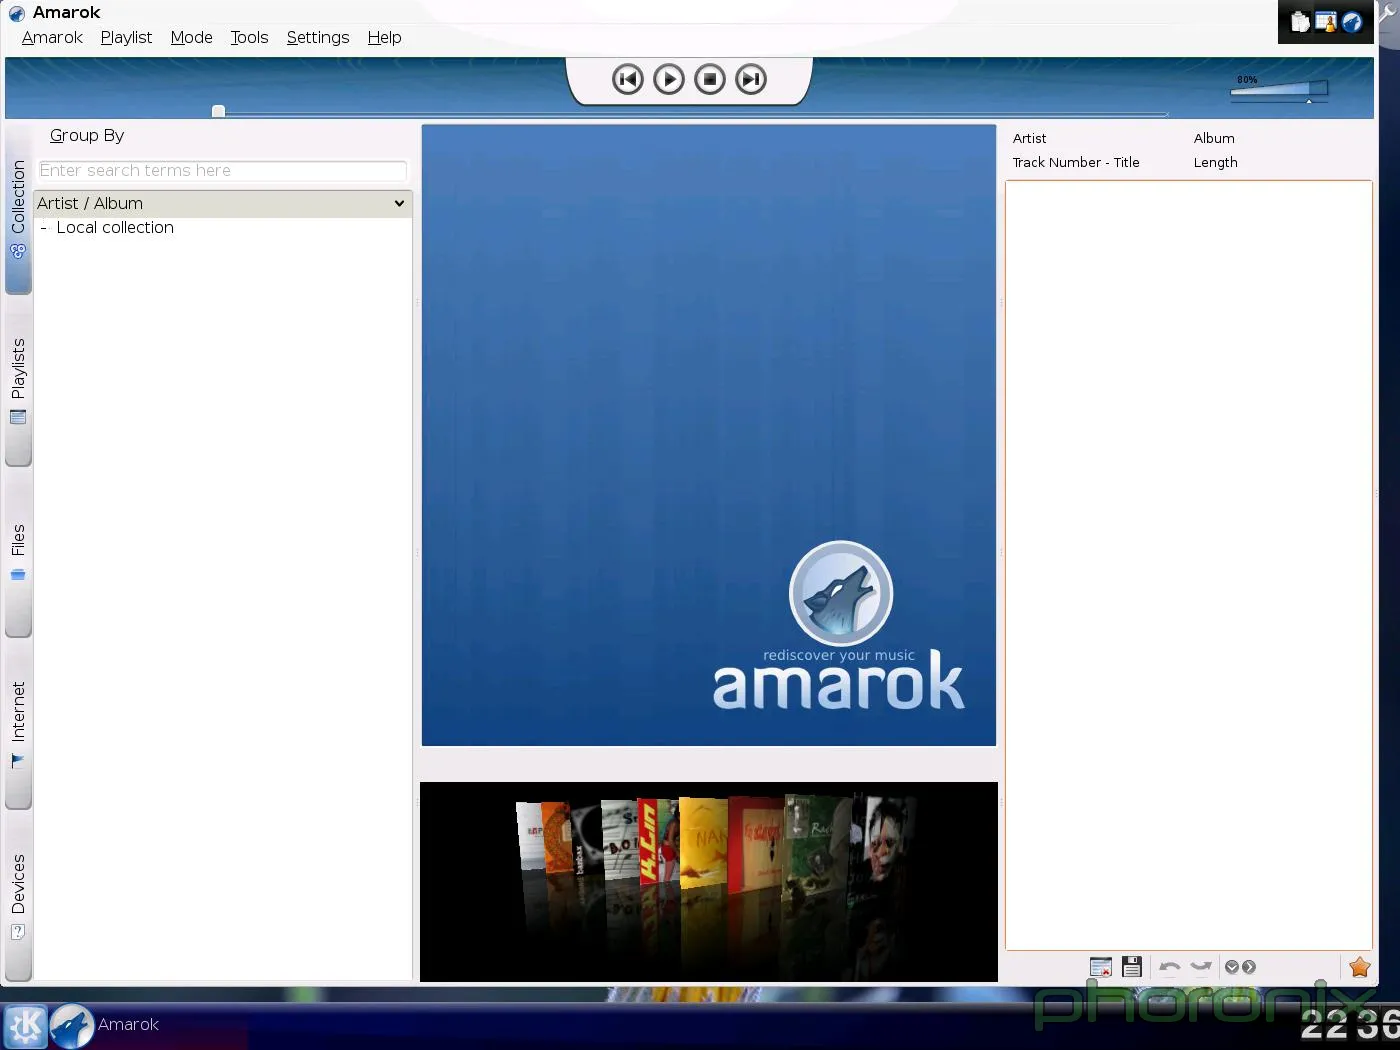
Task: Click the Length playlist column label
Action: pyautogui.click(x=1215, y=162)
